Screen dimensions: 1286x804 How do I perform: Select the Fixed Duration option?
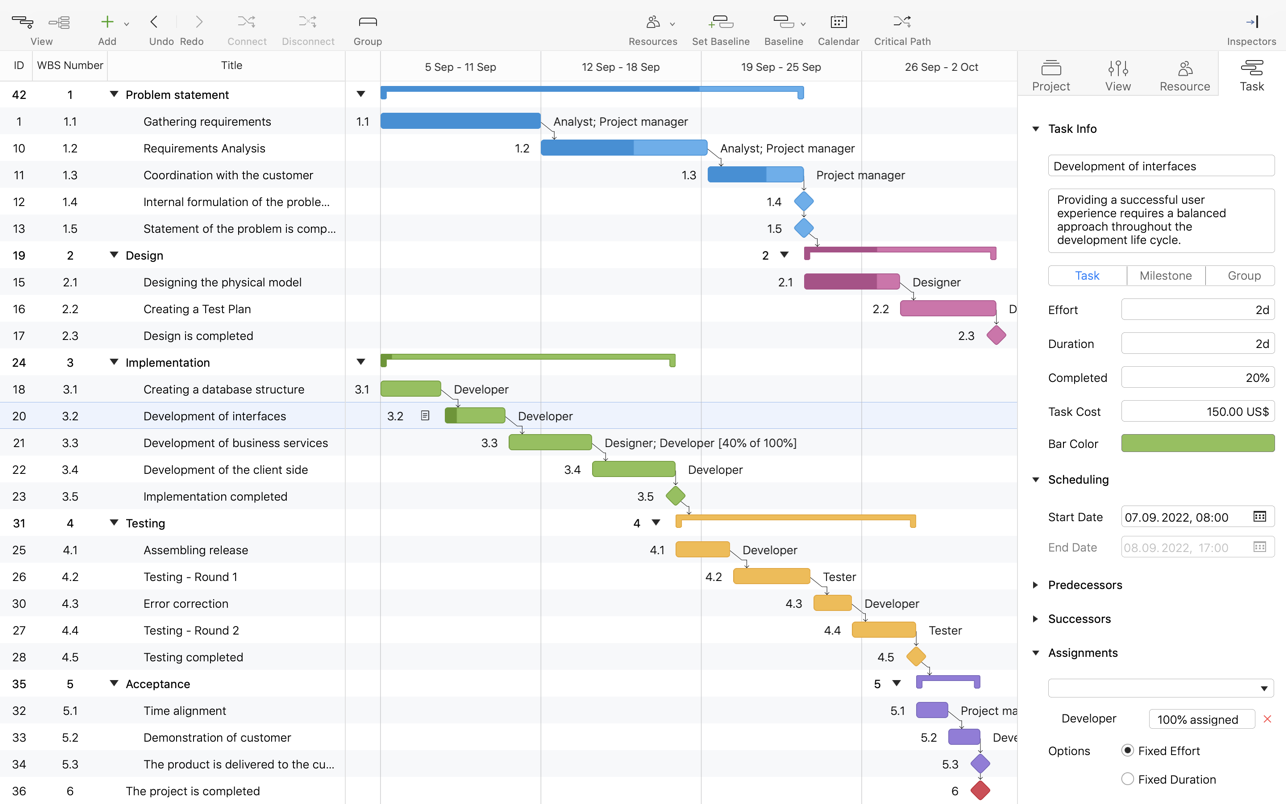pyautogui.click(x=1127, y=779)
